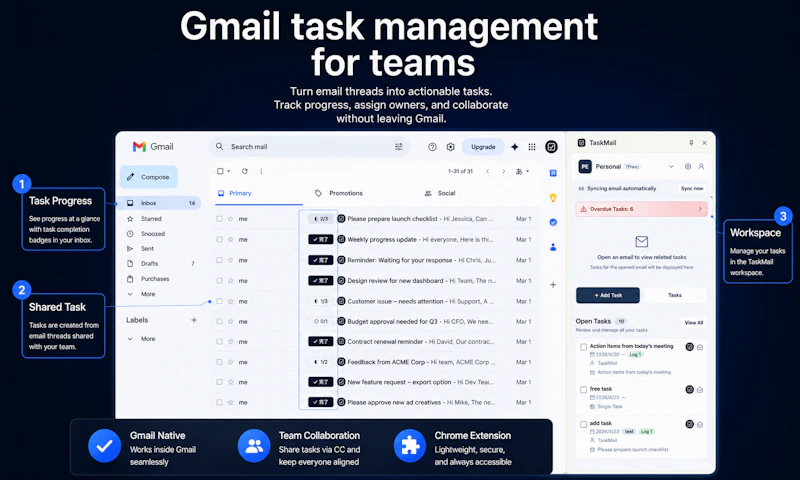This screenshot has width=800, height=480.
Task: Check 'Action items from today's meeting' task
Action: pos(583,347)
